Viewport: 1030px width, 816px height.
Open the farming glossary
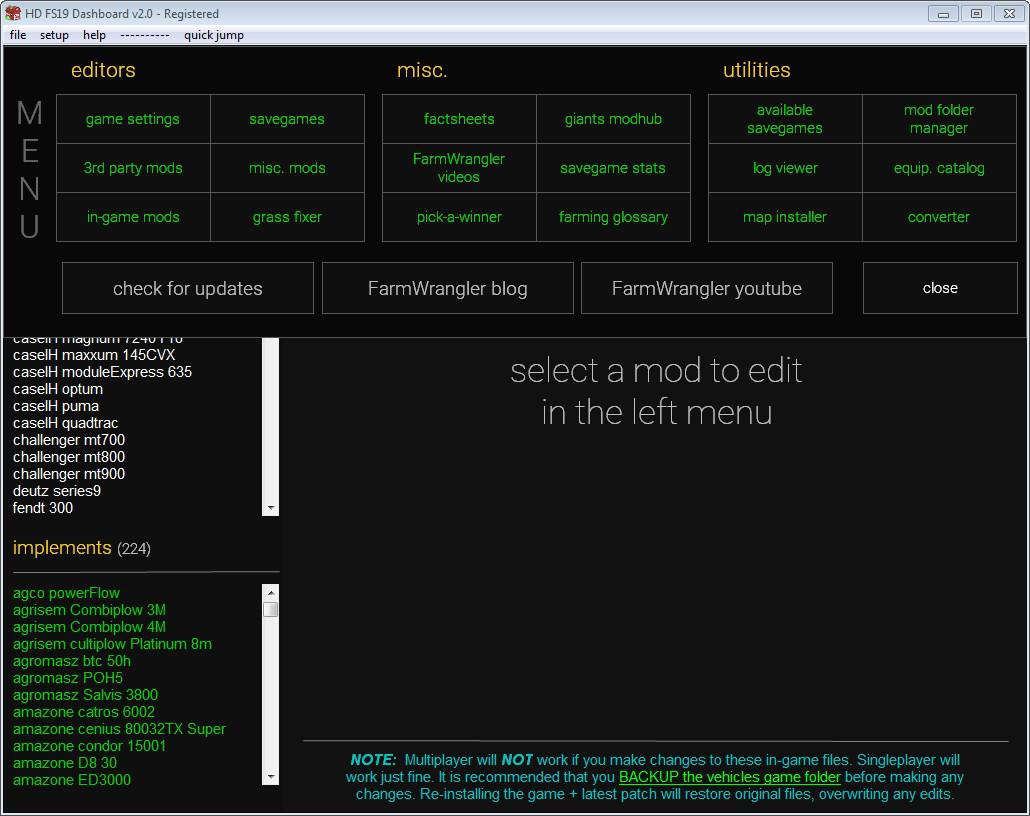pyautogui.click(x=613, y=217)
